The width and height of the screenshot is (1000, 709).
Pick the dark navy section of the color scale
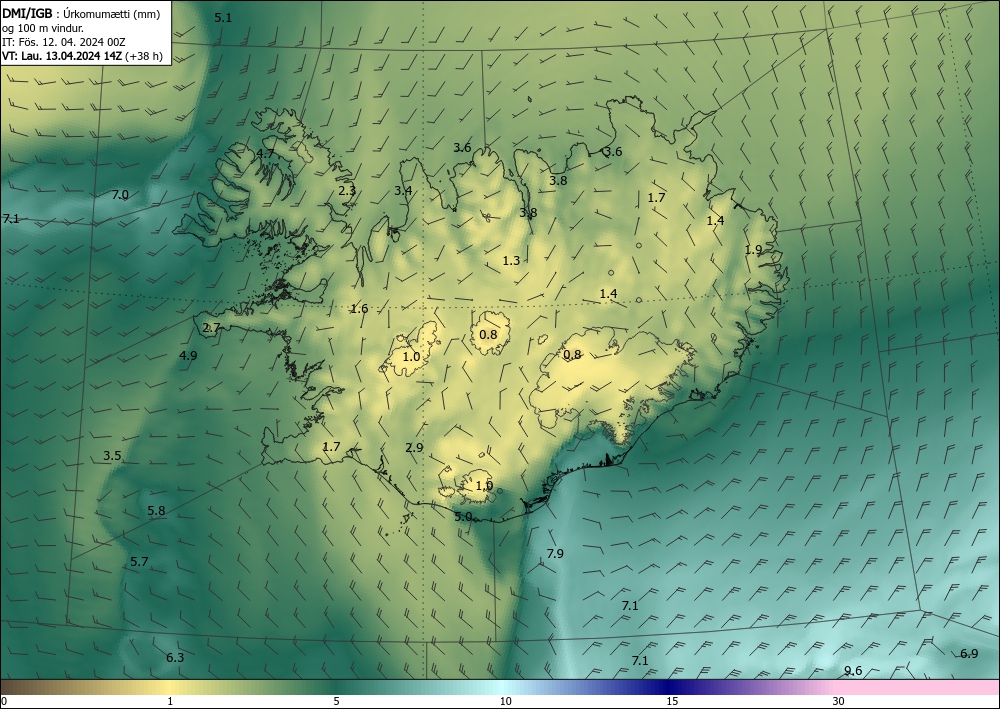[666, 687]
